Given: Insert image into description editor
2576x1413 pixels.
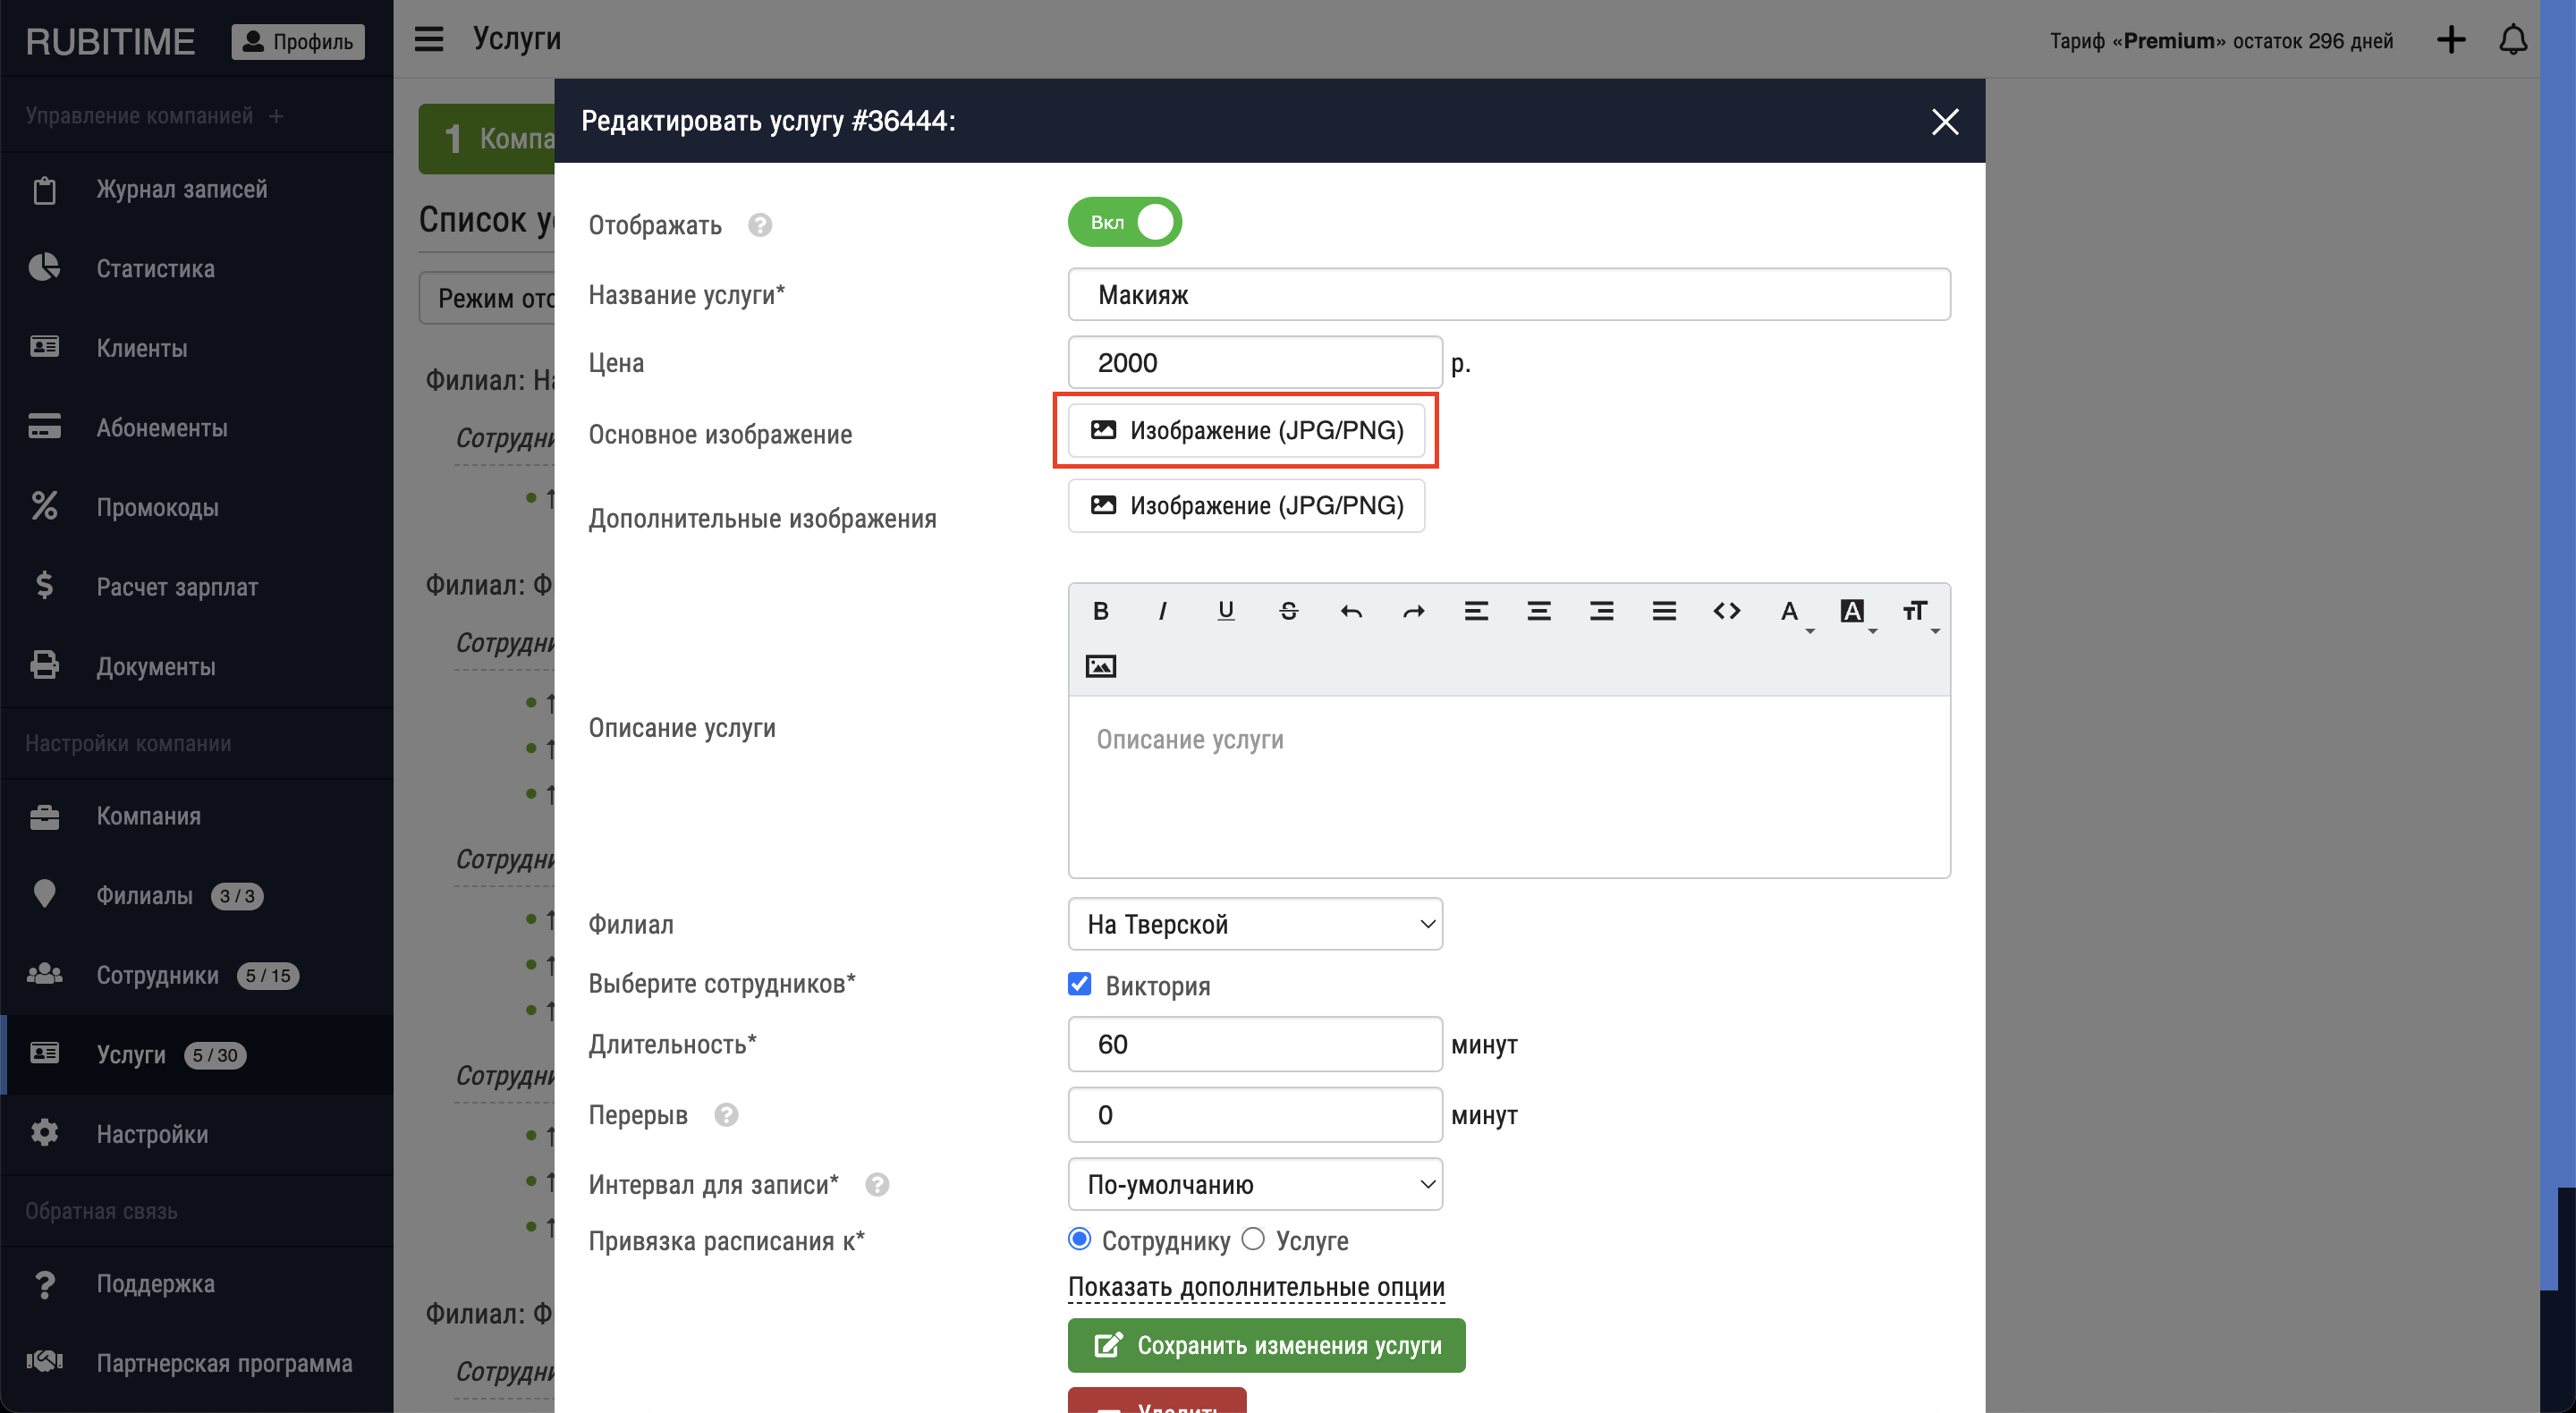Looking at the screenshot, I should (1100, 666).
